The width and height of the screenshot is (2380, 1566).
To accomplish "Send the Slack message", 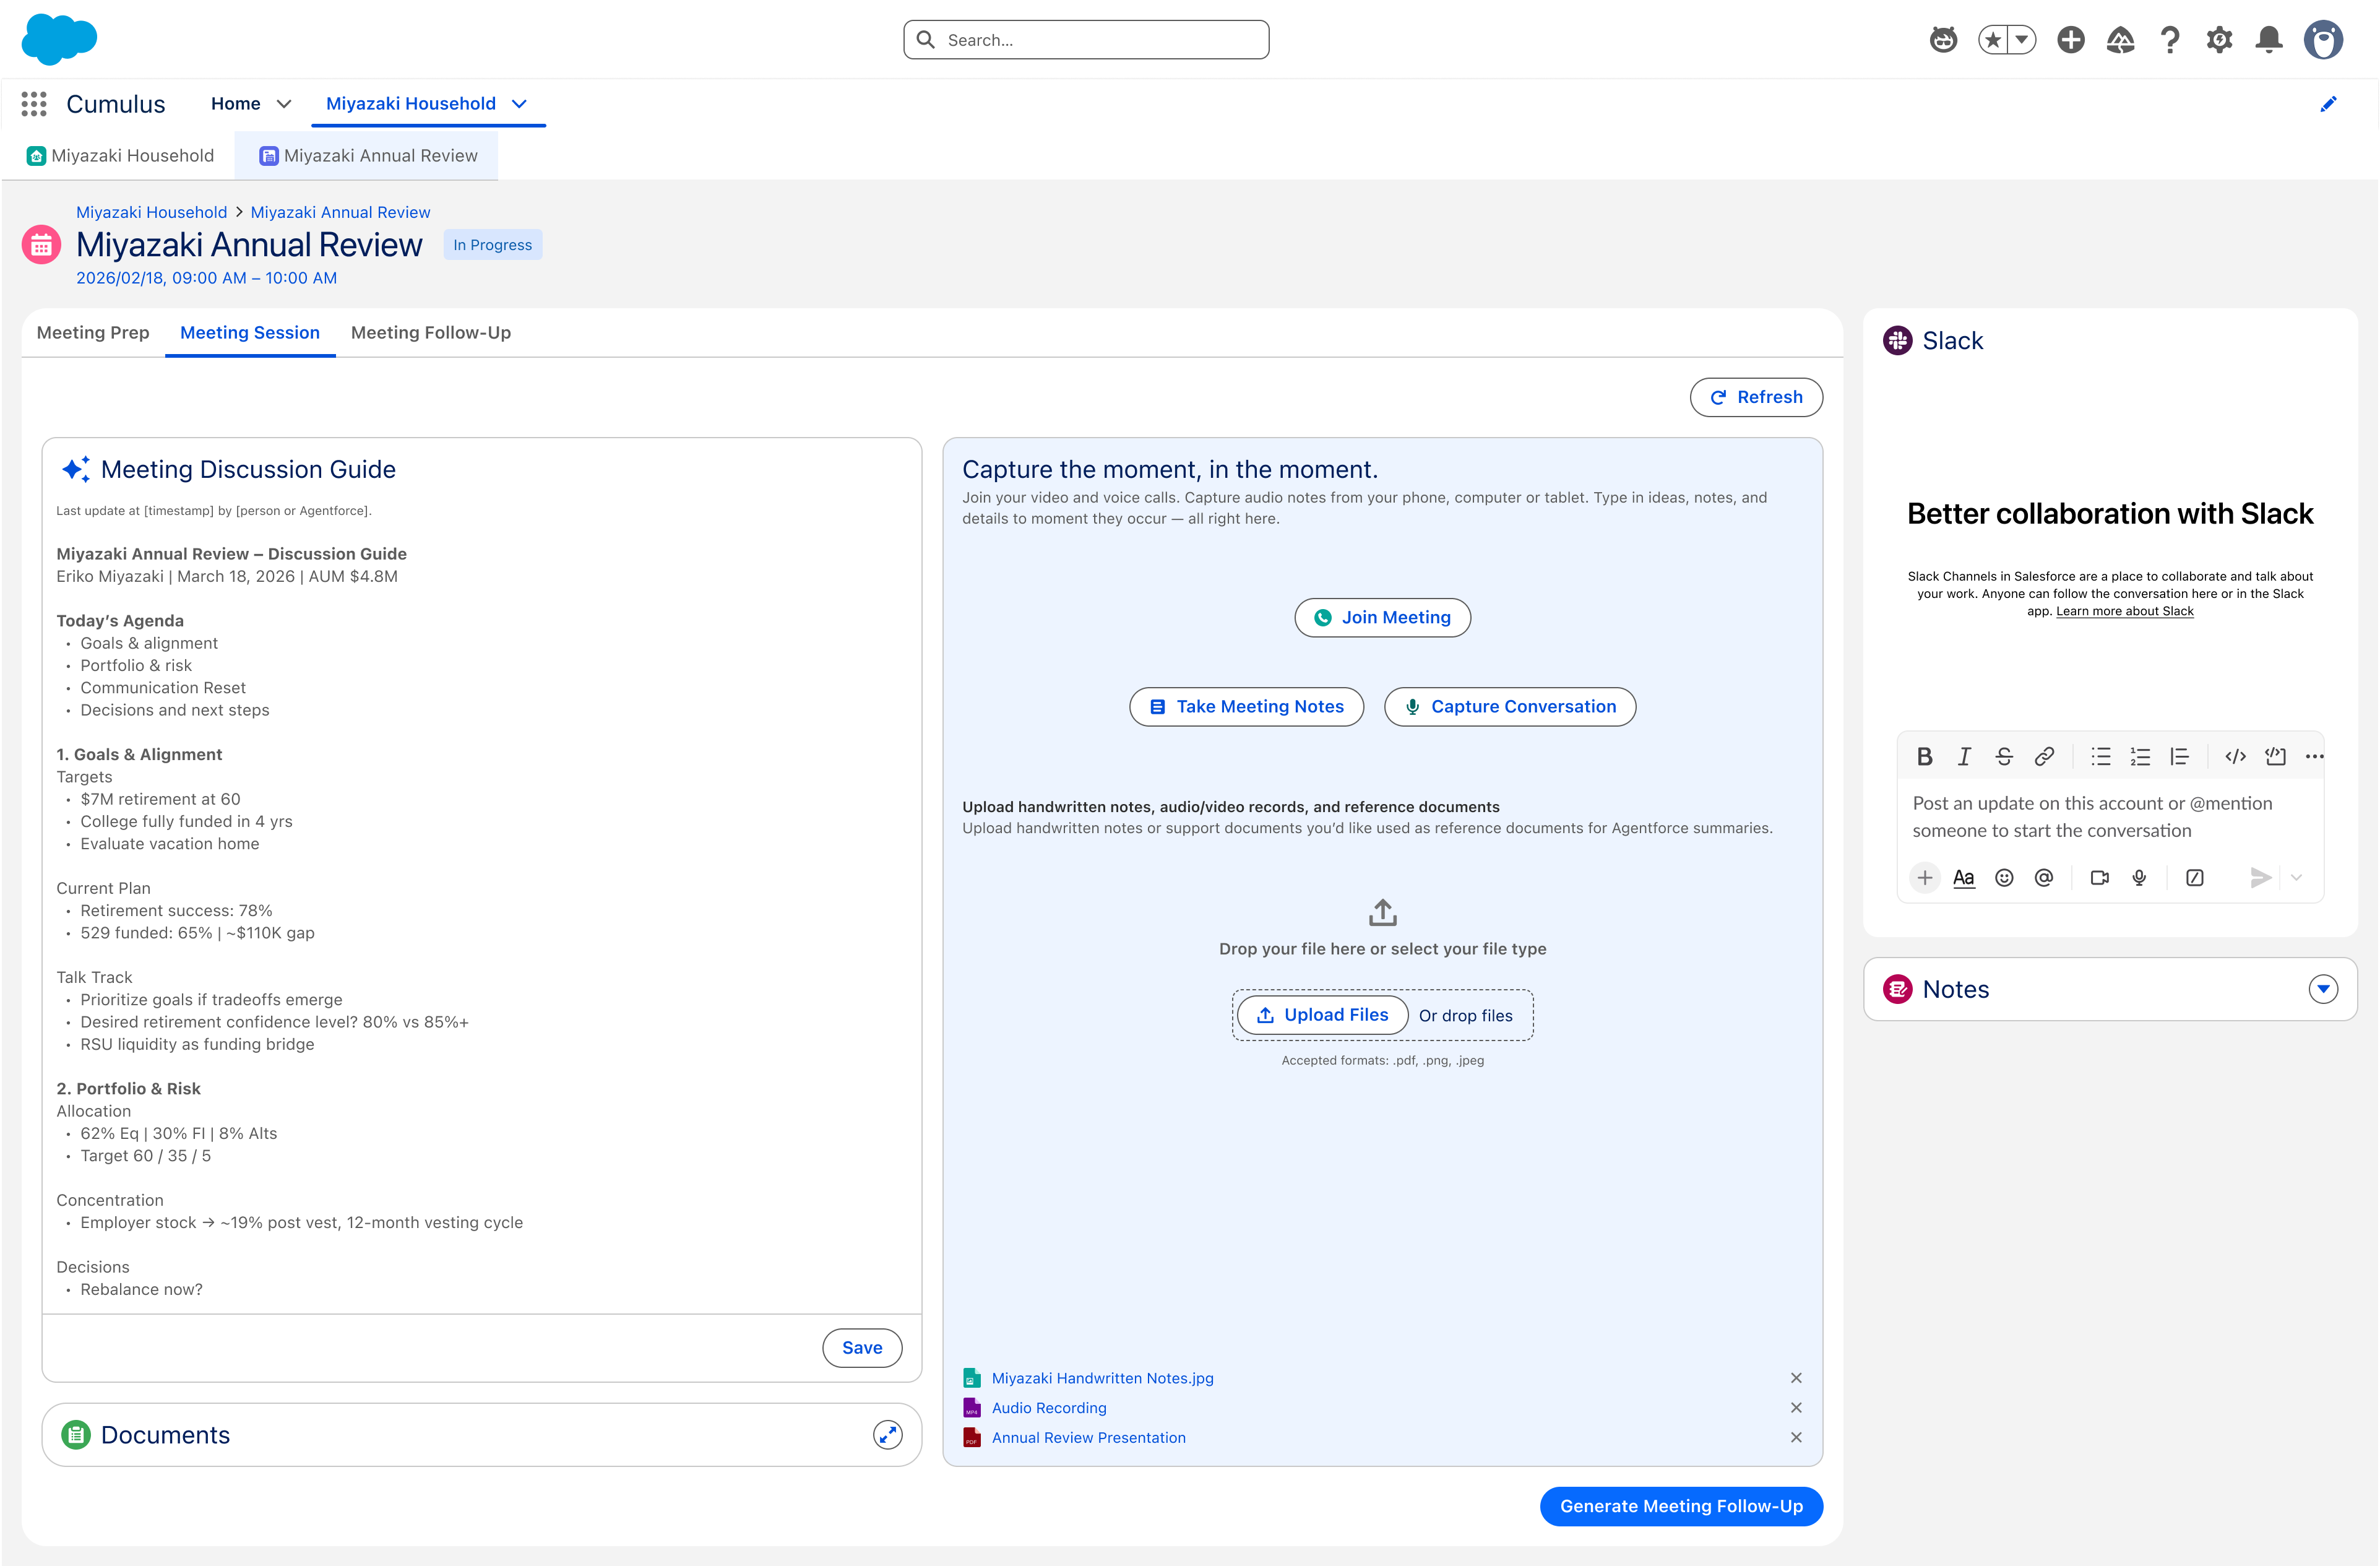I will click(2260, 878).
